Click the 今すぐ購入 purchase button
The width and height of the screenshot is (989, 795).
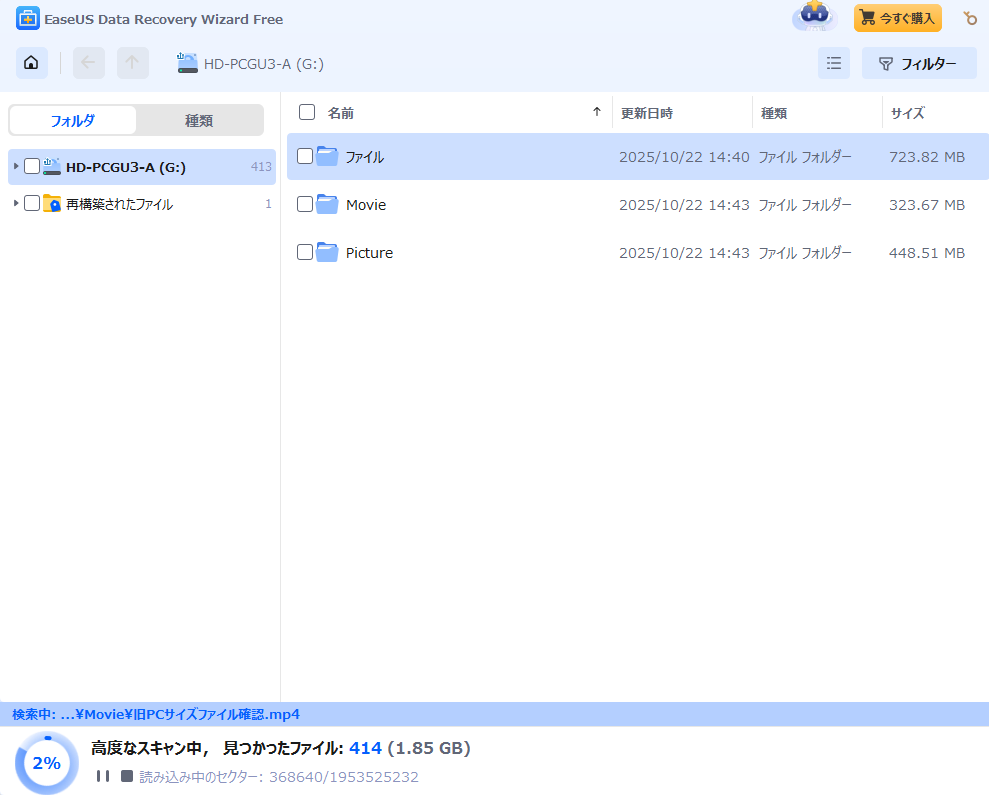pyautogui.click(x=897, y=18)
